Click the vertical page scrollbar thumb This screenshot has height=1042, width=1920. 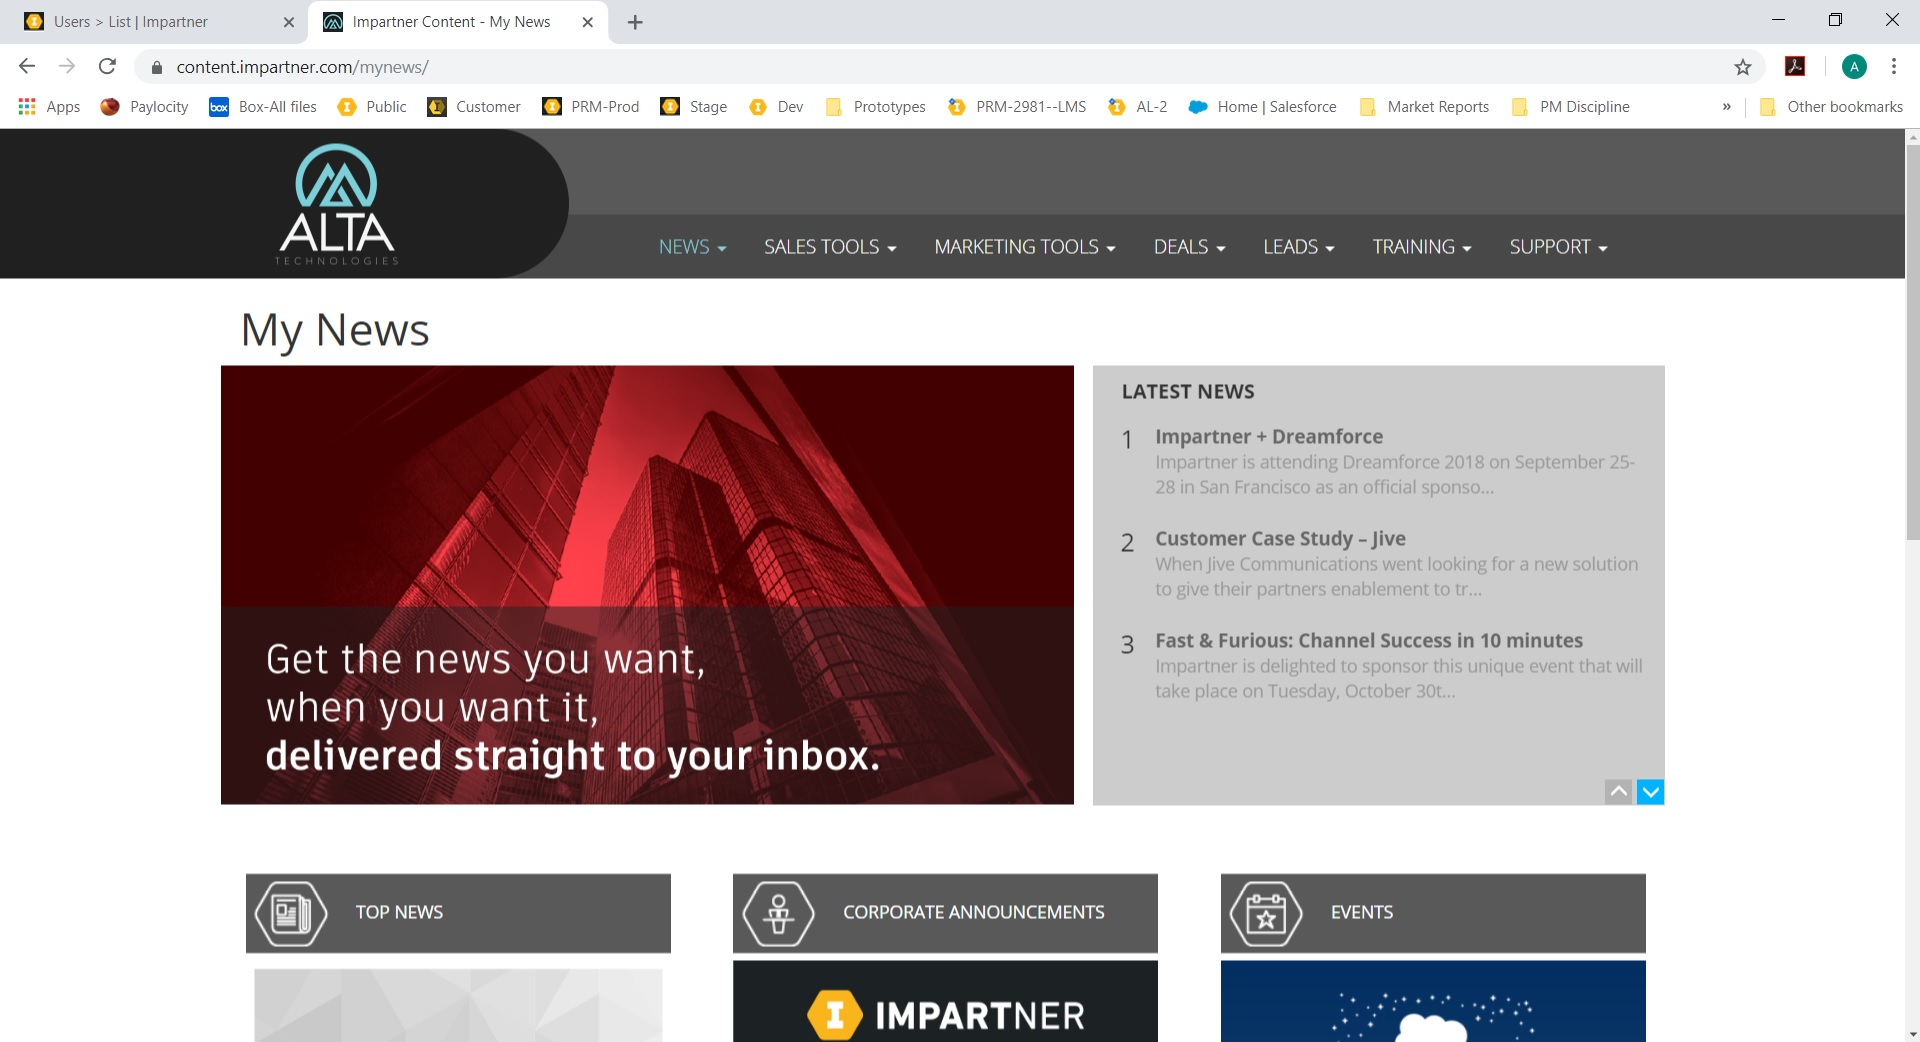pyautogui.click(x=1912, y=342)
